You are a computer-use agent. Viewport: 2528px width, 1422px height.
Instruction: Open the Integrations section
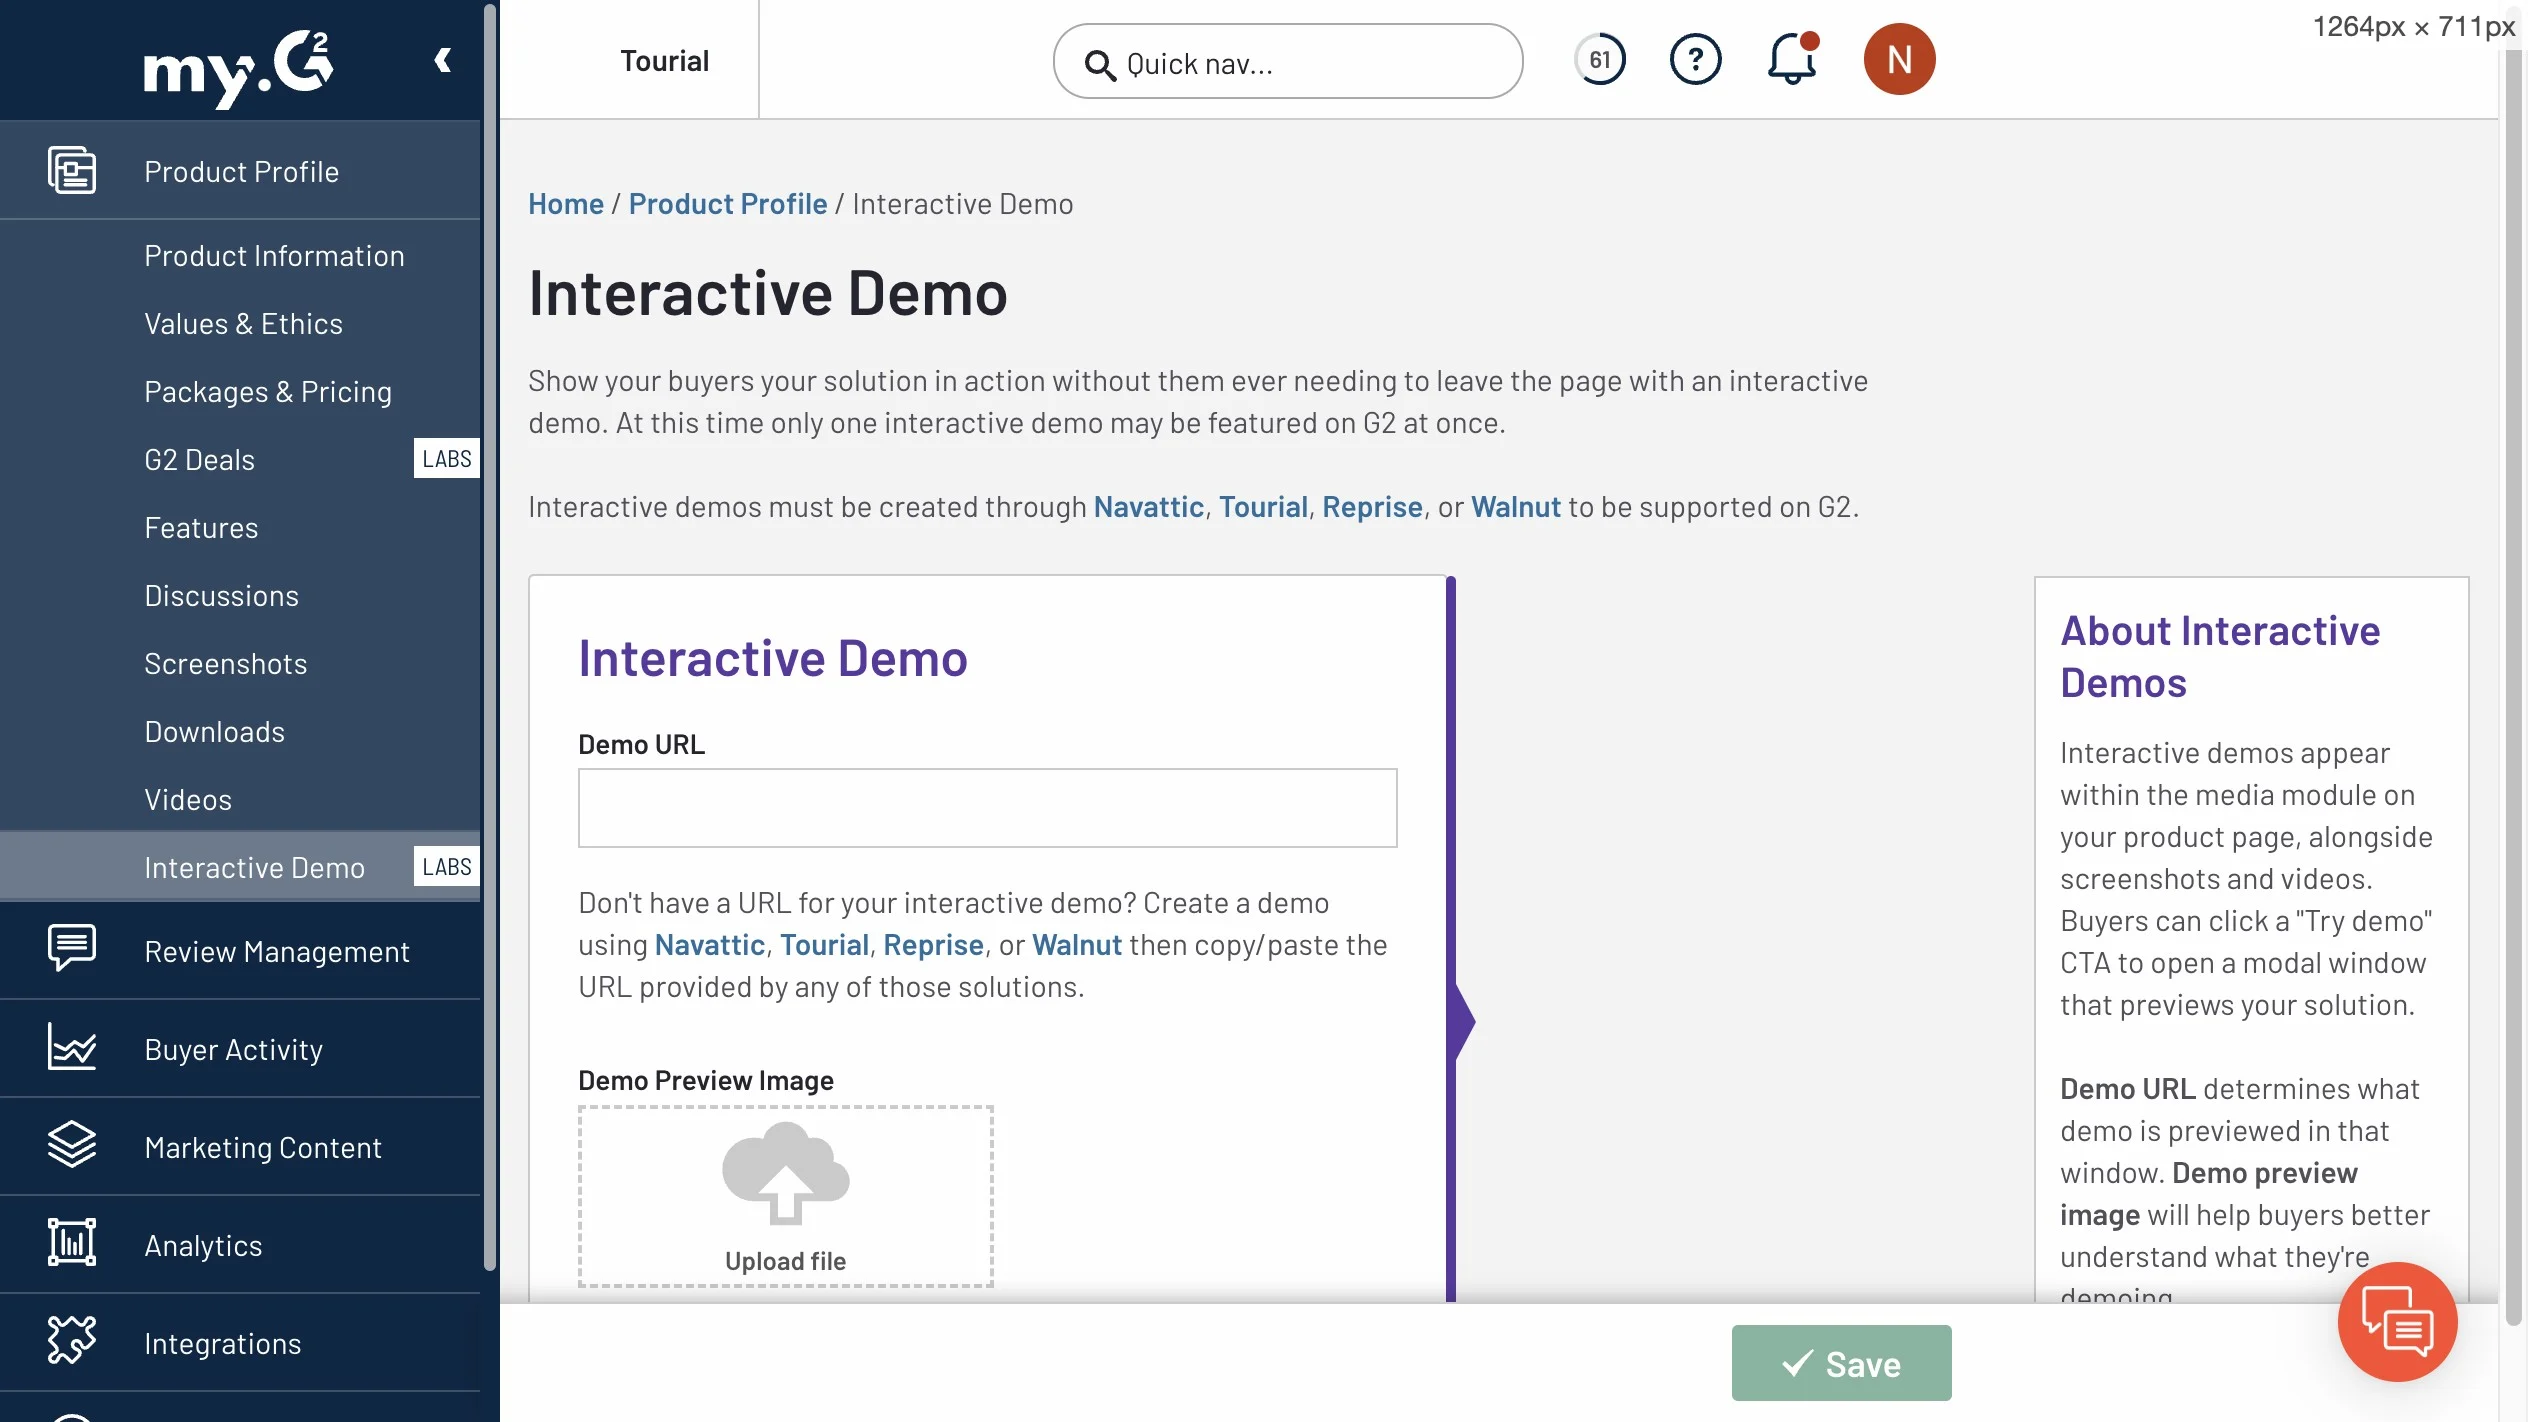pyautogui.click(x=240, y=1342)
